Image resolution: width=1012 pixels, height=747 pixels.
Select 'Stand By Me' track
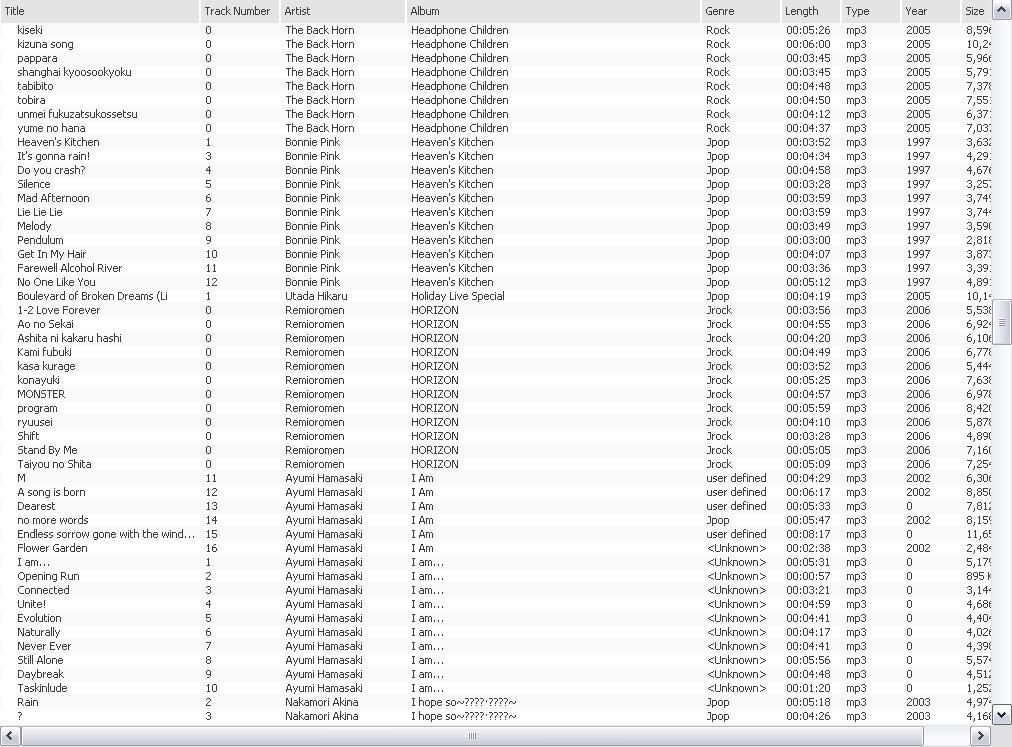click(x=47, y=450)
